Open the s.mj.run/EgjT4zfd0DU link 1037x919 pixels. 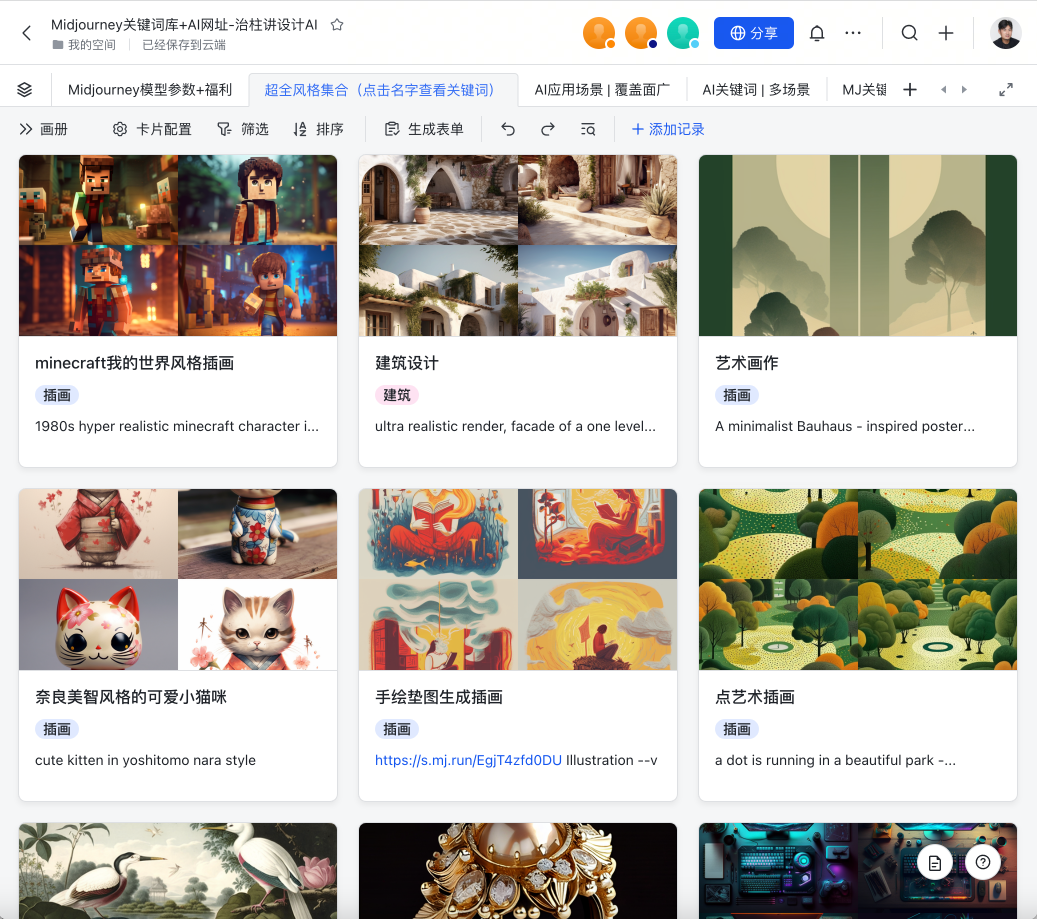coord(468,760)
